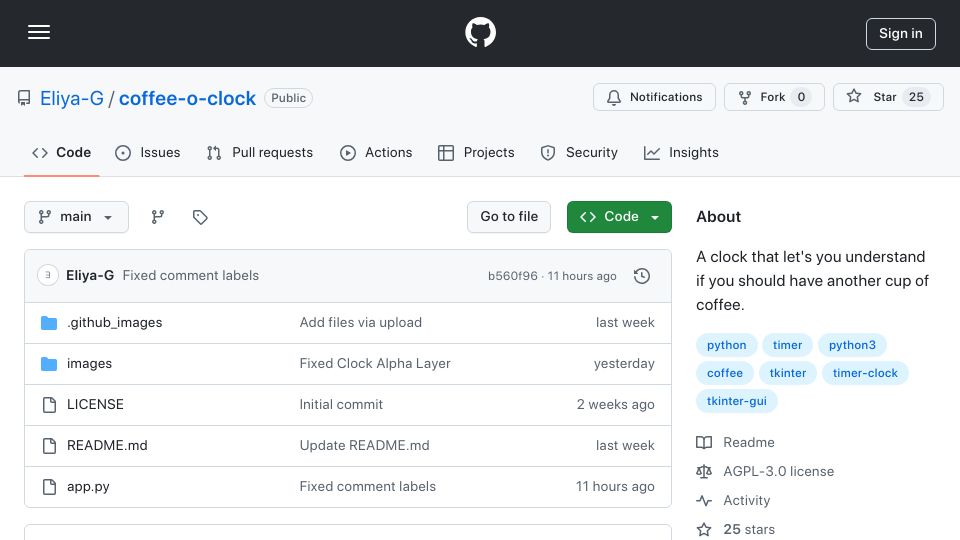The height and width of the screenshot is (540, 960).
Task: Click the app.py file icon
Action: (49, 487)
